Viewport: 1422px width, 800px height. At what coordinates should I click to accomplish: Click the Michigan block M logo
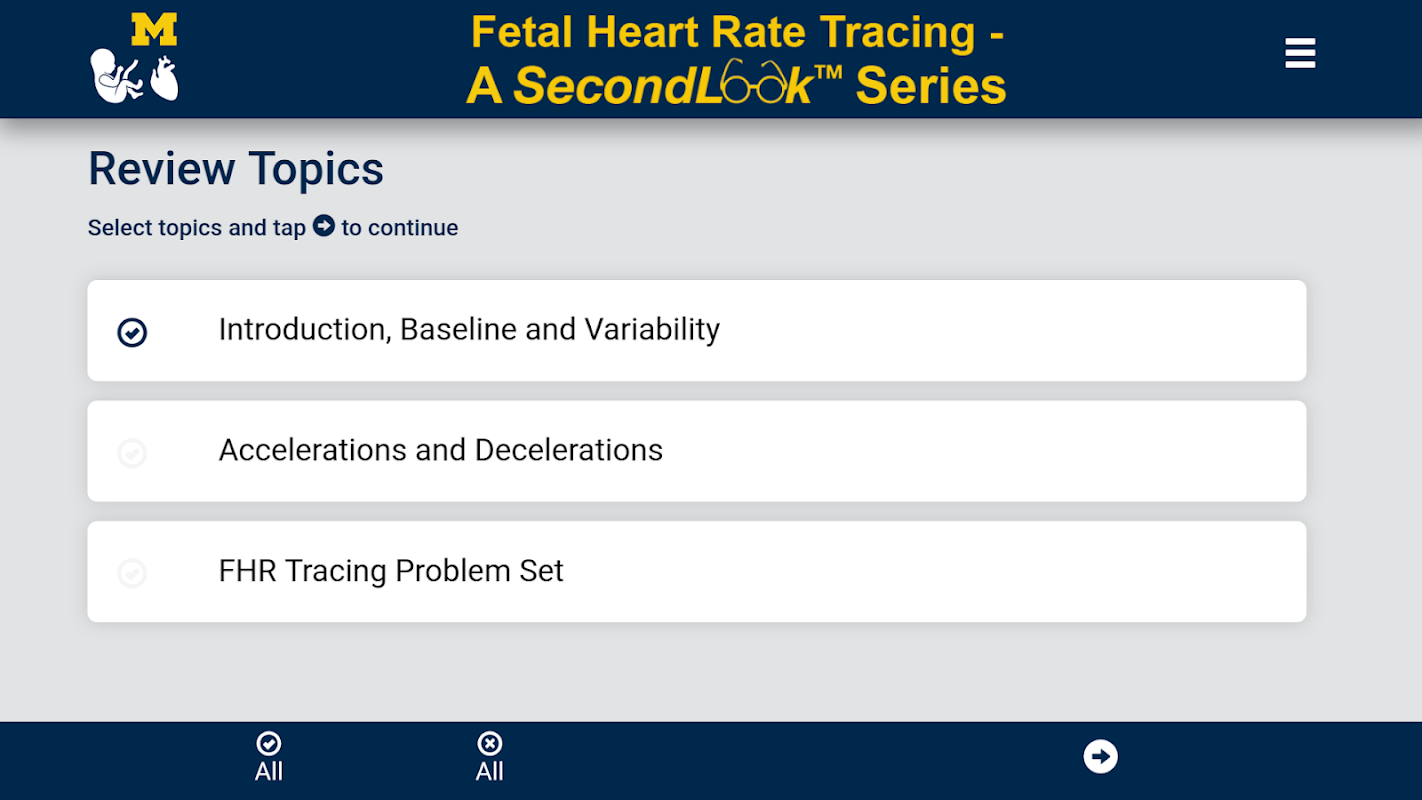pyautogui.click(x=154, y=30)
